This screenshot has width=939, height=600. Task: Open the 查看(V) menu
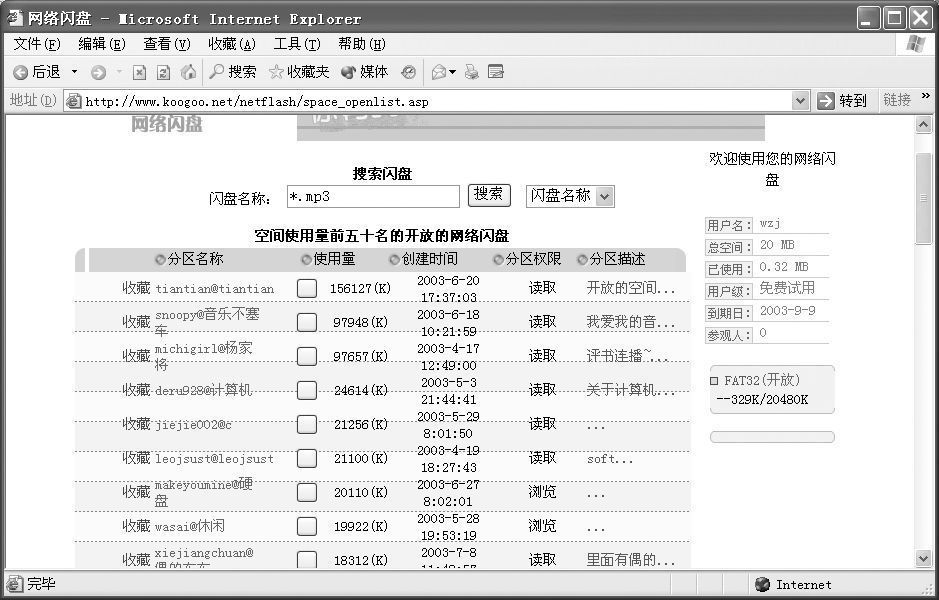point(166,44)
